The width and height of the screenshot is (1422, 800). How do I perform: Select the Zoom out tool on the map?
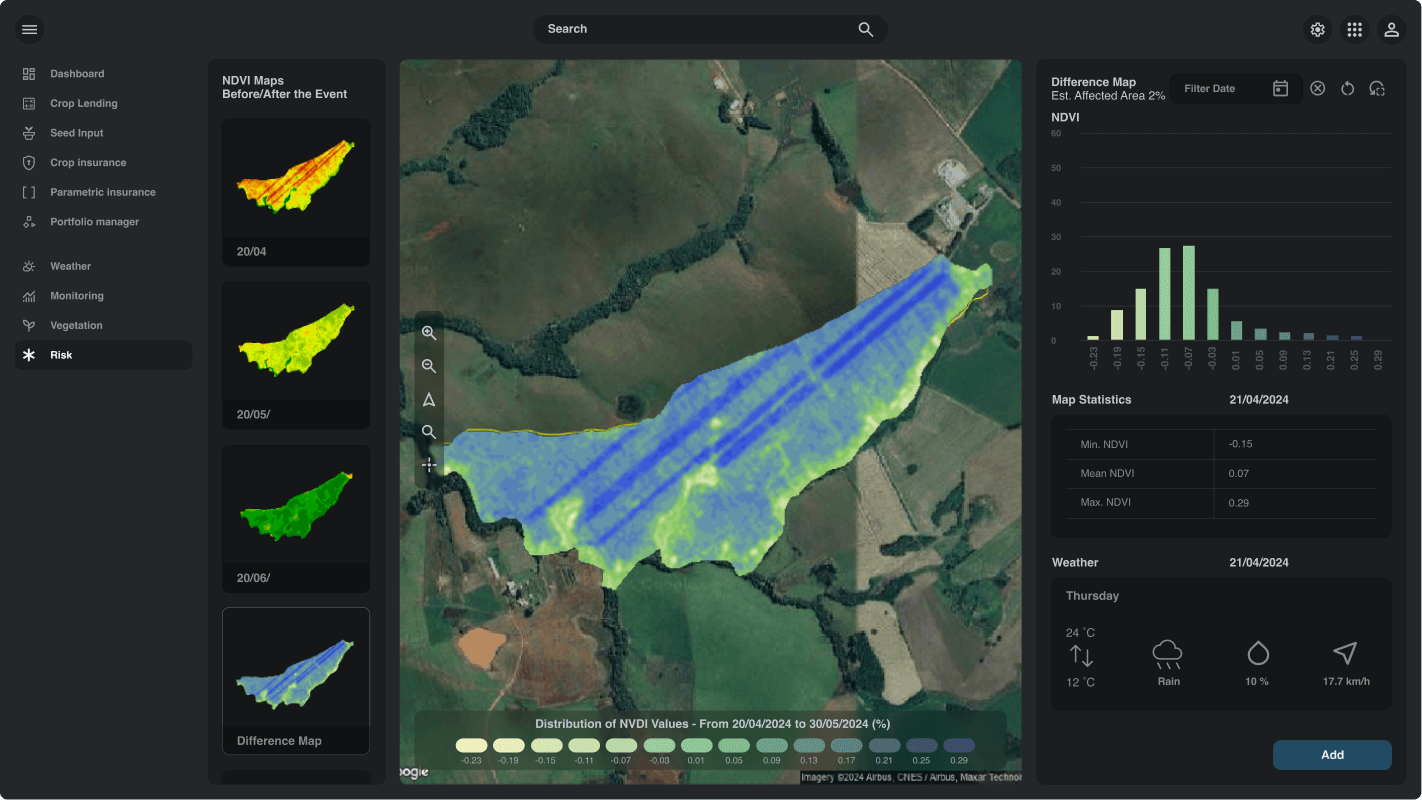tap(429, 366)
